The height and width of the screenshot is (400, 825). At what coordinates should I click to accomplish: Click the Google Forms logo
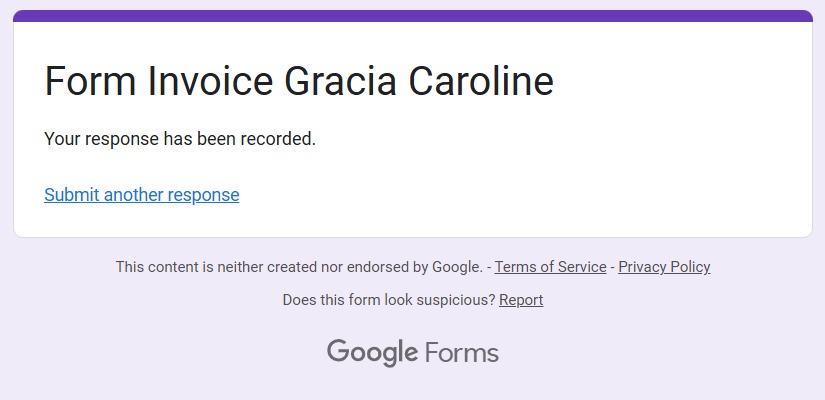412,352
